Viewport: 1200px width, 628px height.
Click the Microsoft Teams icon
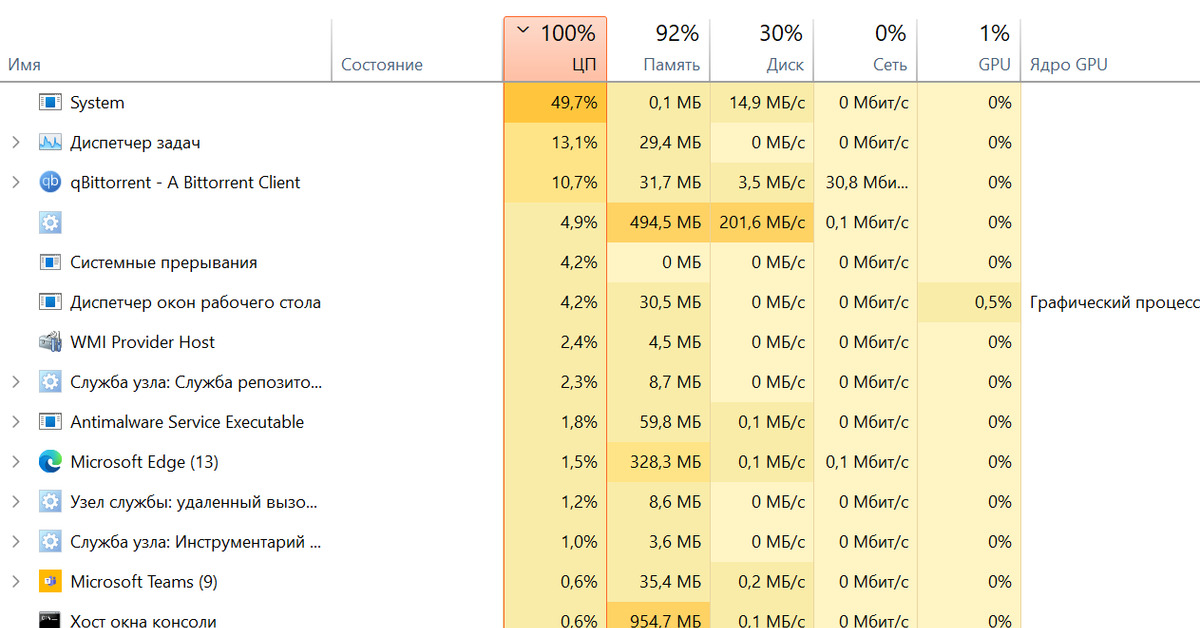point(50,582)
